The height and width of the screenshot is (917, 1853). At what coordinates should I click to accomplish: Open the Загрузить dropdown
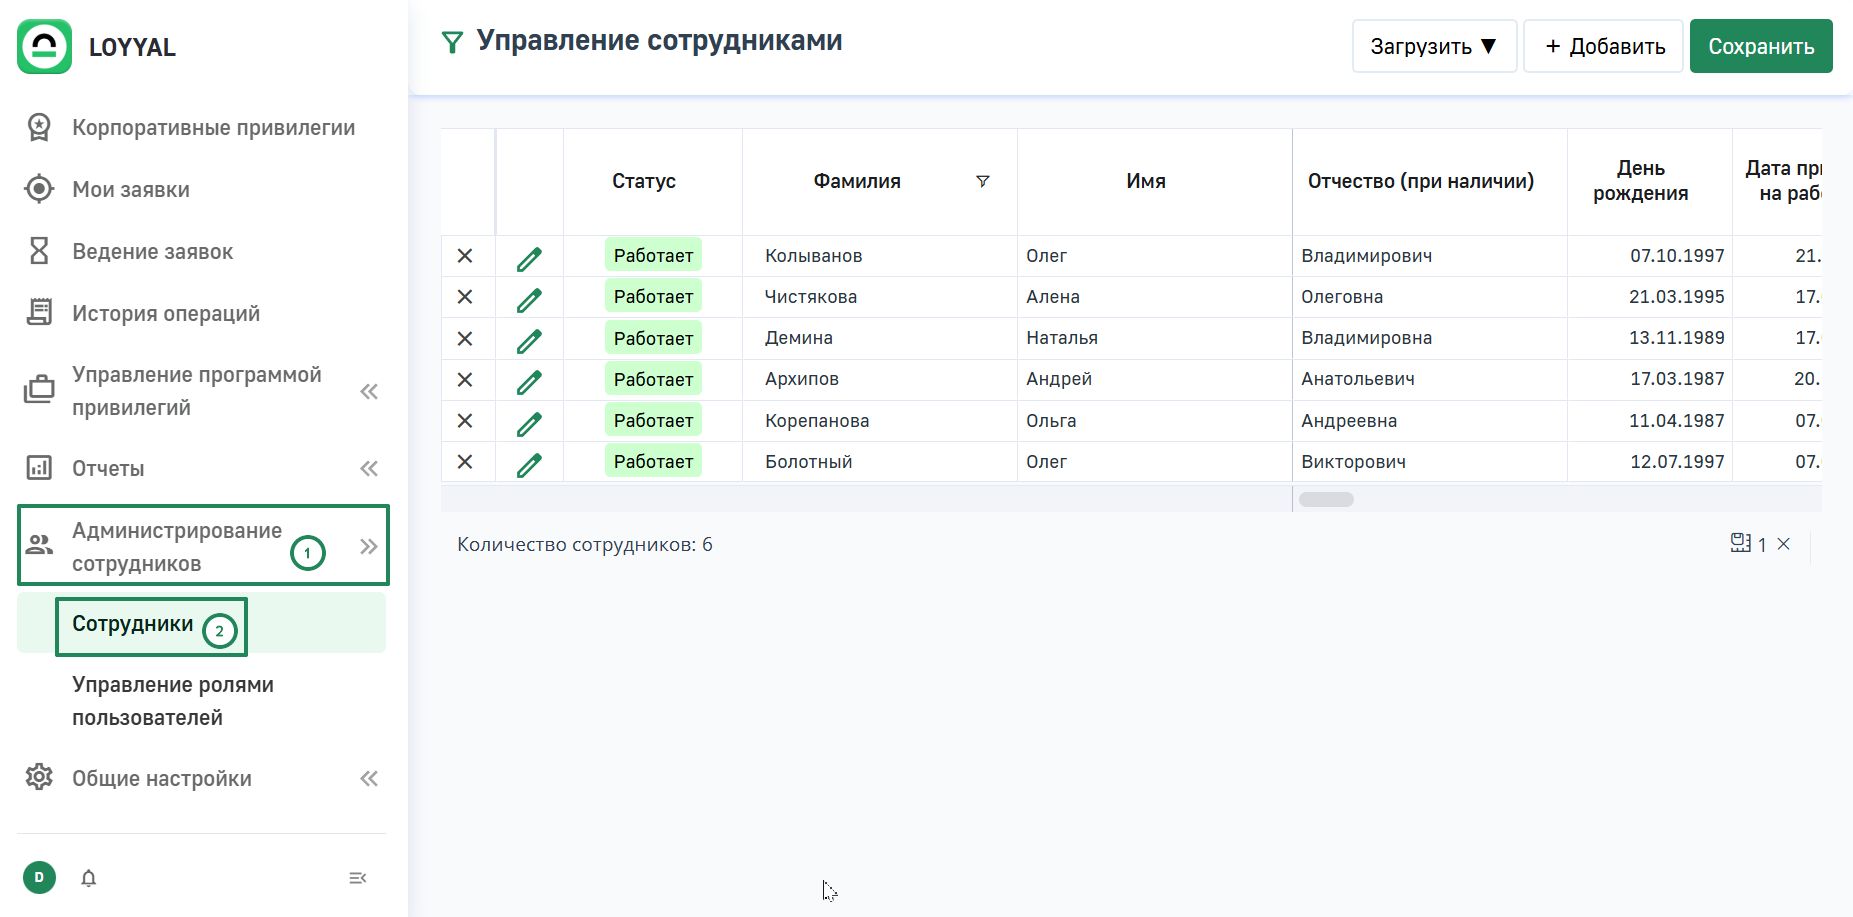[1433, 47]
